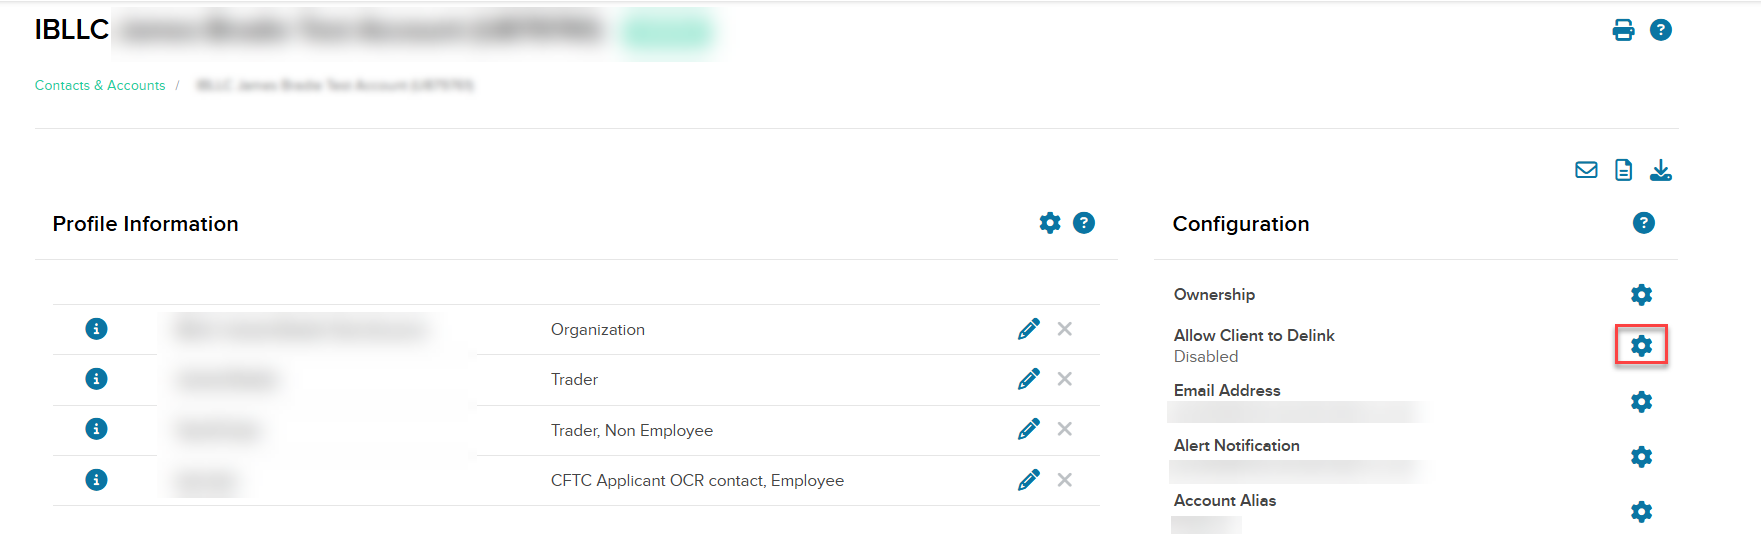
Task: Open Alert Notification gear settings
Action: [1642, 456]
